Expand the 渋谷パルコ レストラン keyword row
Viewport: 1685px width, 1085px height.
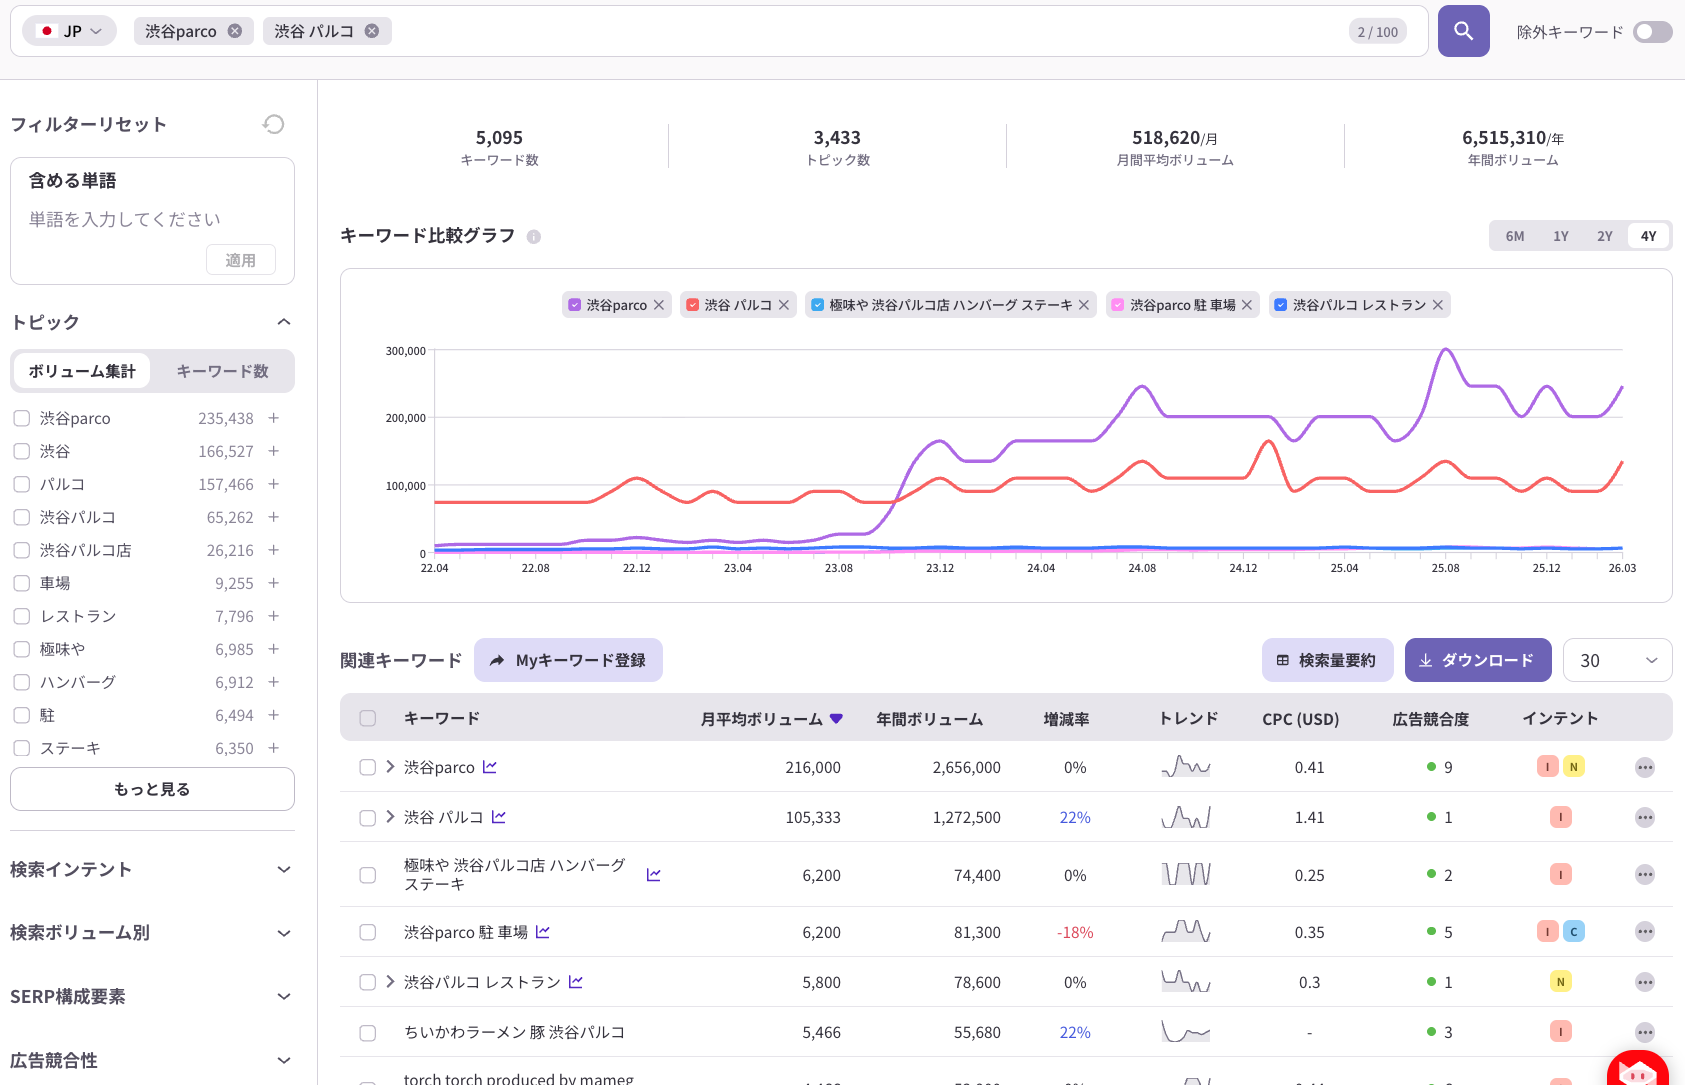click(390, 982)
